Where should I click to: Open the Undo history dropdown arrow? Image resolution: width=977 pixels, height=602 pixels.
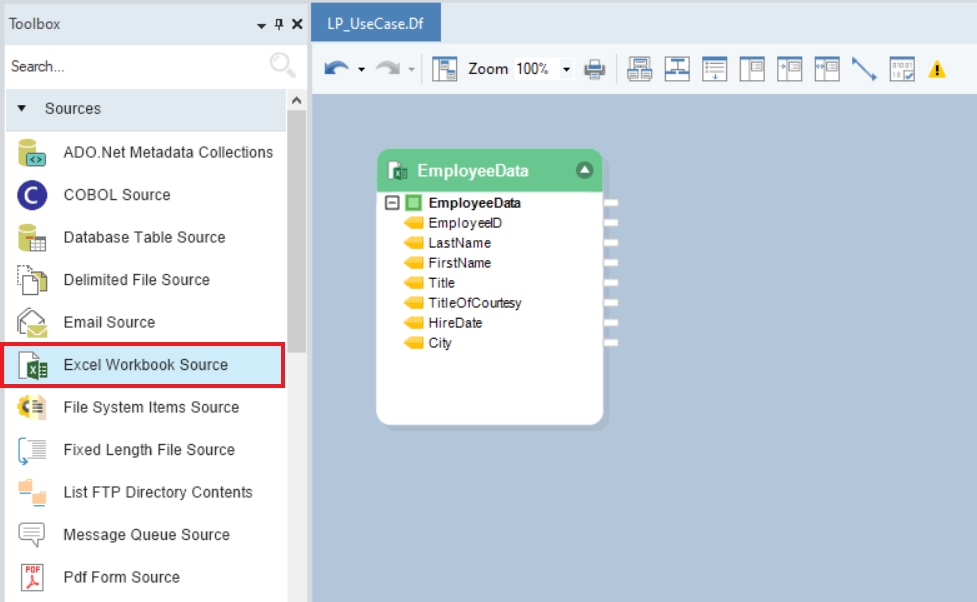(x=361, y=70)
